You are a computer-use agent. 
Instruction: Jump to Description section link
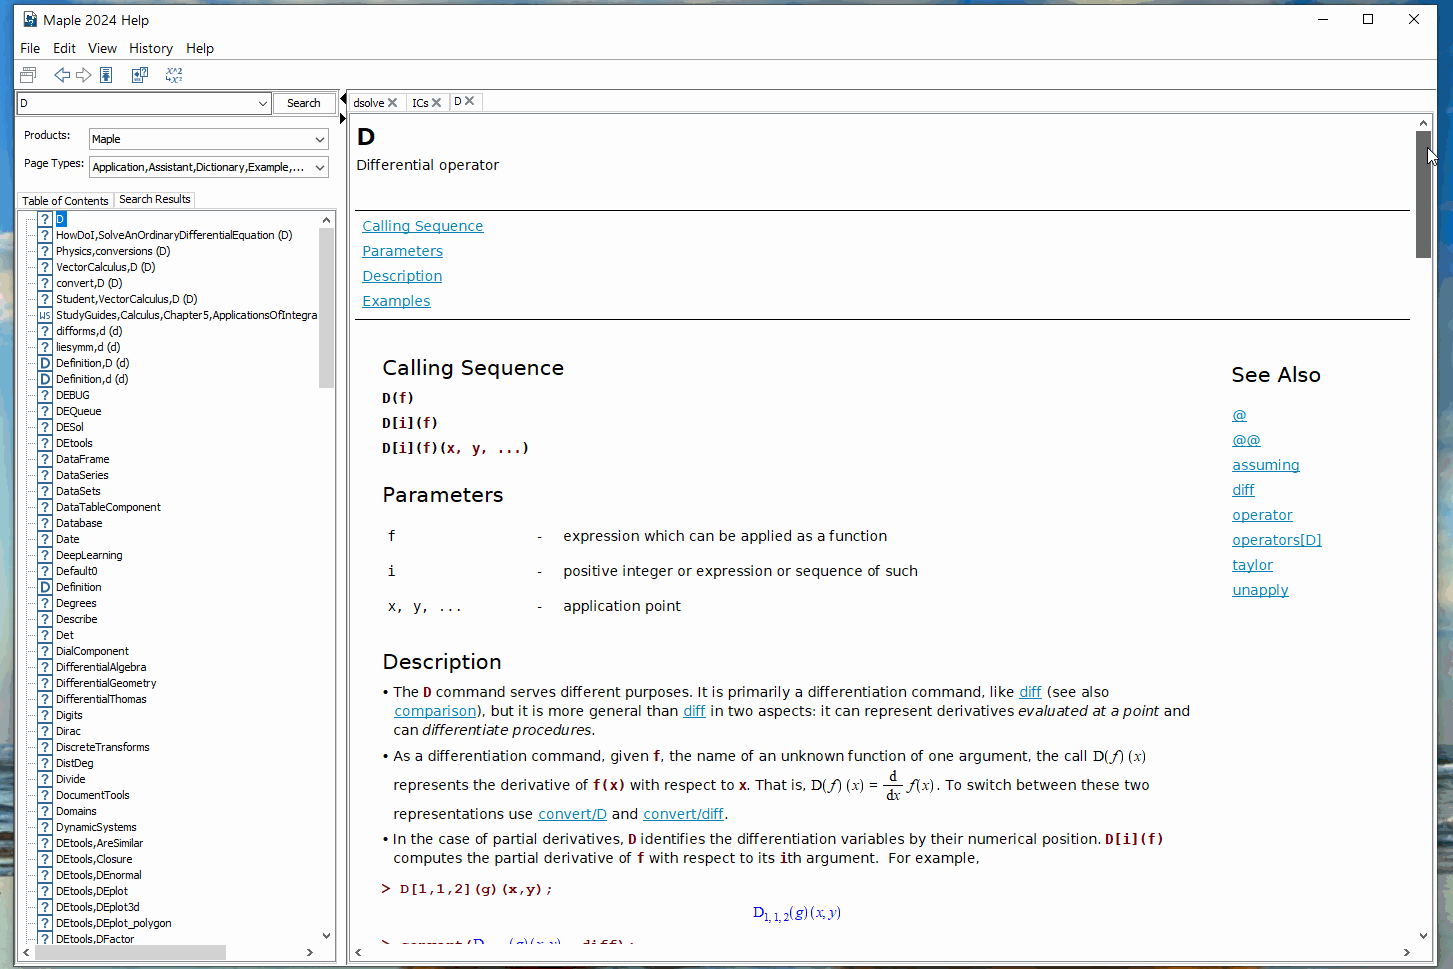(402, 276)
